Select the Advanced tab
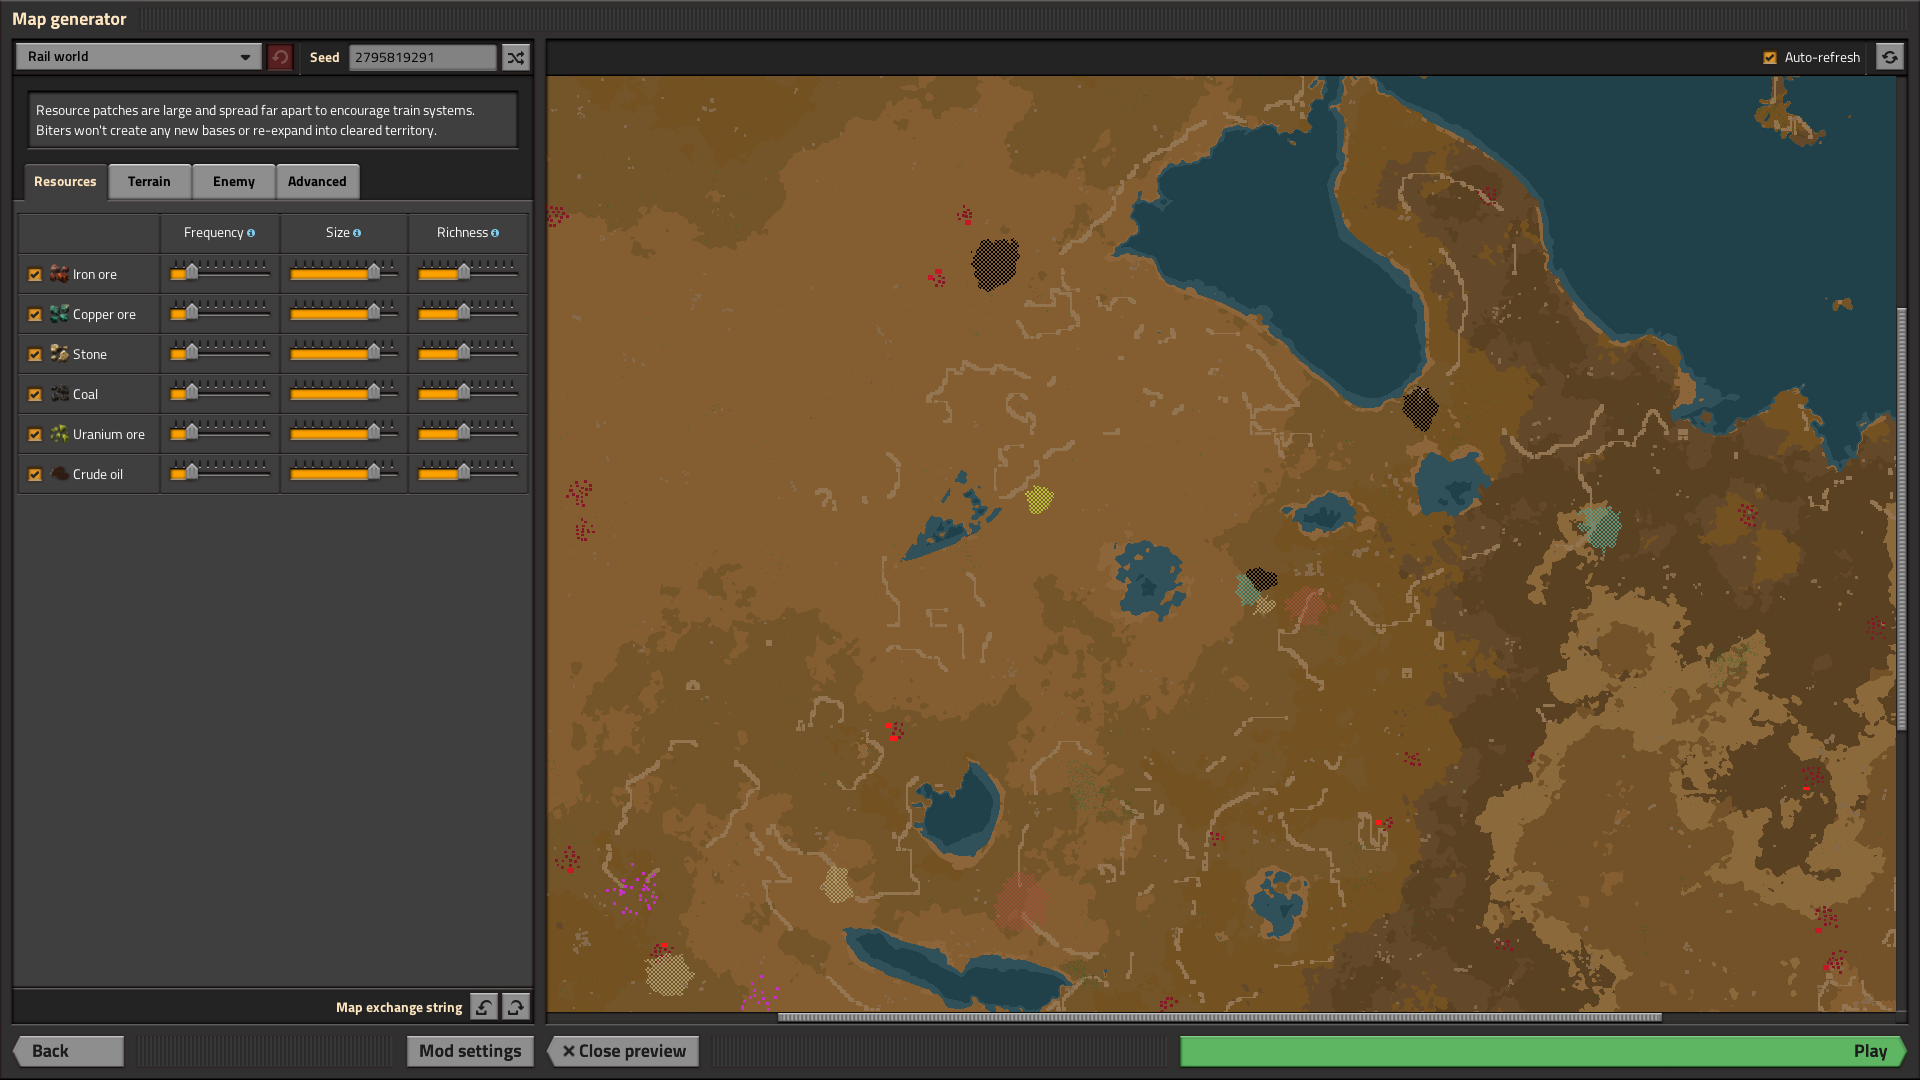 [x=317, y=182]
